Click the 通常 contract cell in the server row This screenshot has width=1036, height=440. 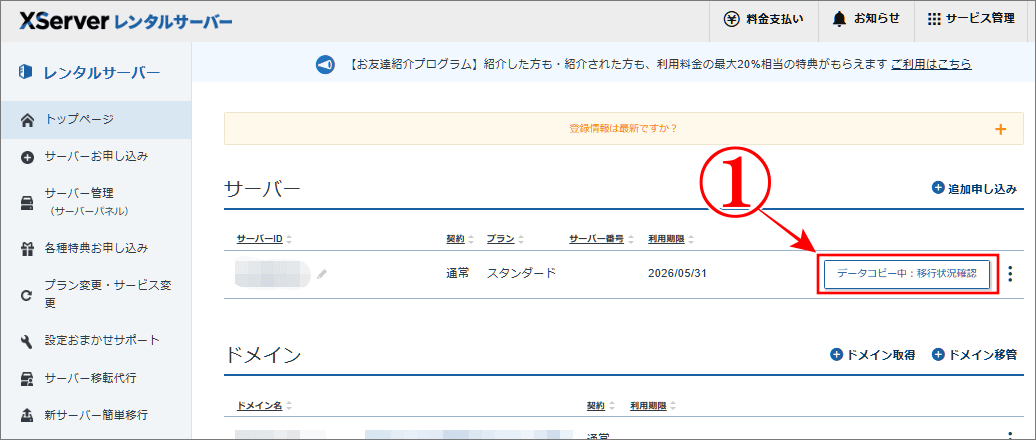(458, 273)
